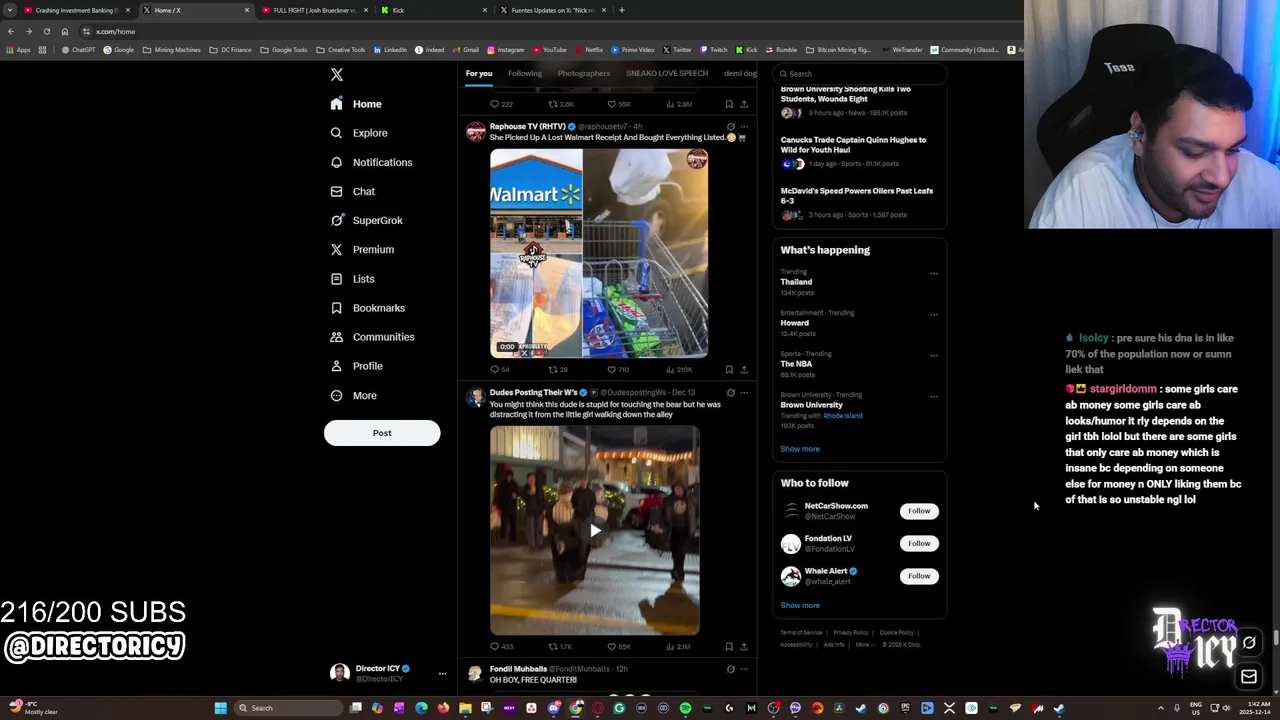Image resolution: width=1280 pixels, height=720 pixels.
Task: Like the Dudes Posting Their W's post
Action: point(619,646)
